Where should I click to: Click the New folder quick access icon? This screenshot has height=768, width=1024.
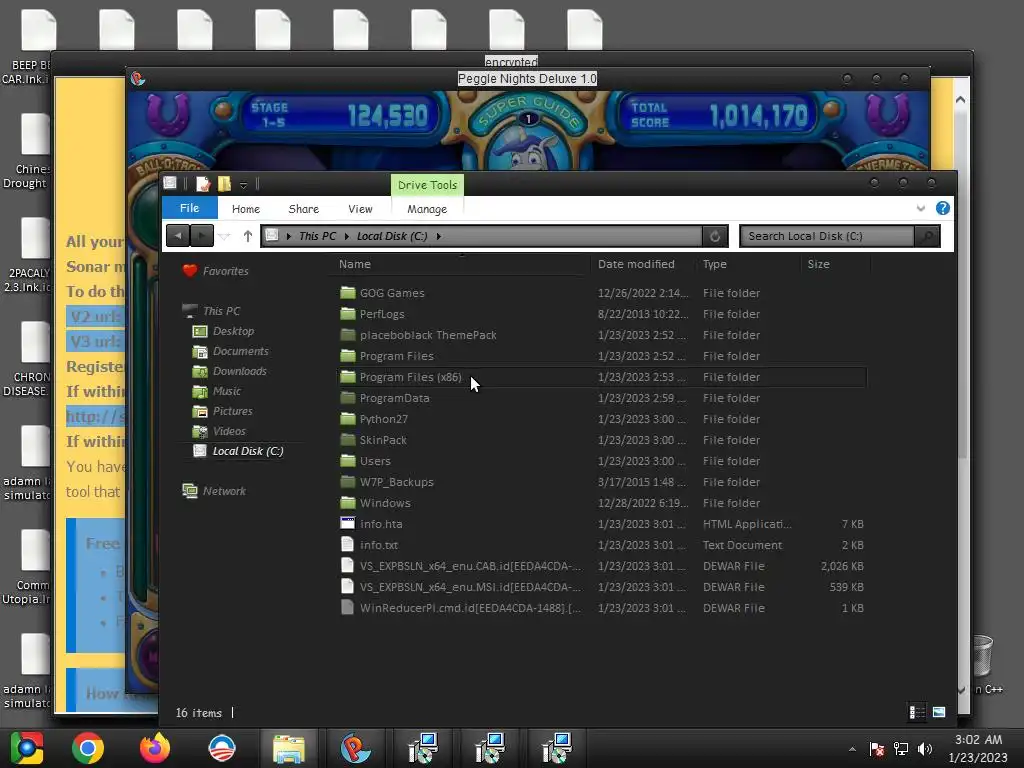tap(224, 184)
